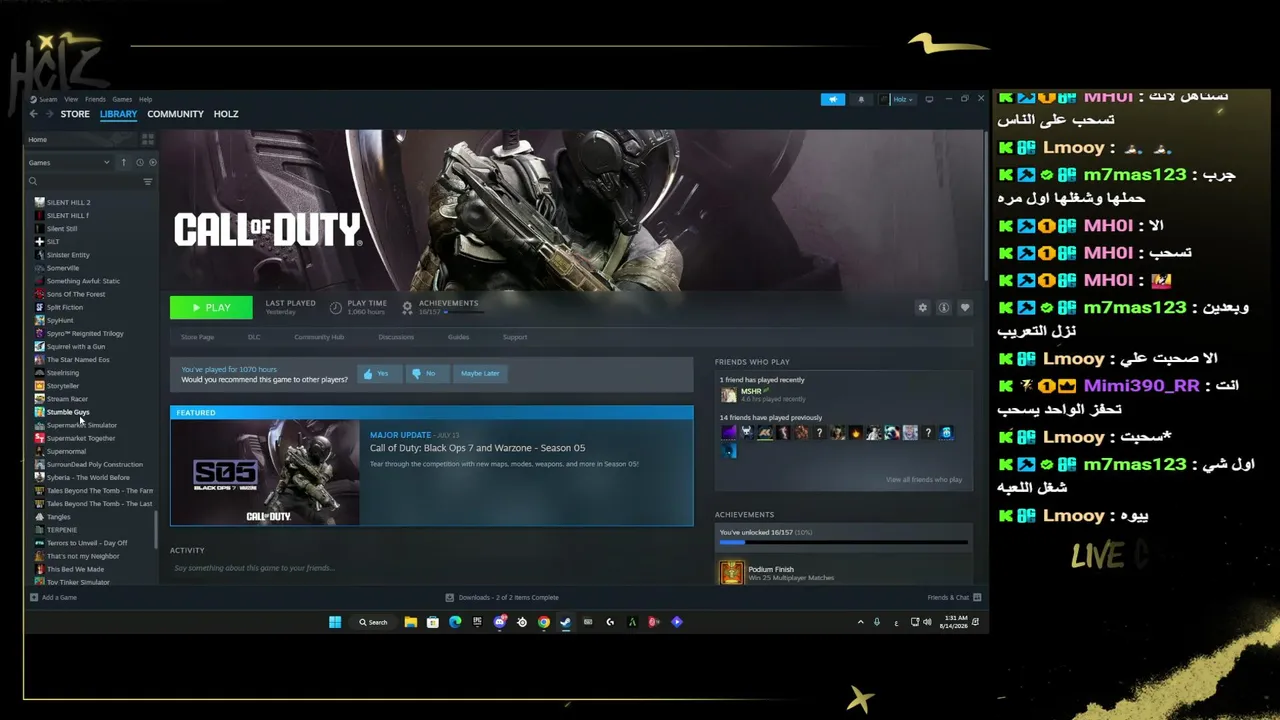Click View all friends who play
The image size is (1280, 720).
pyautogui.click(x=924, y=480)
